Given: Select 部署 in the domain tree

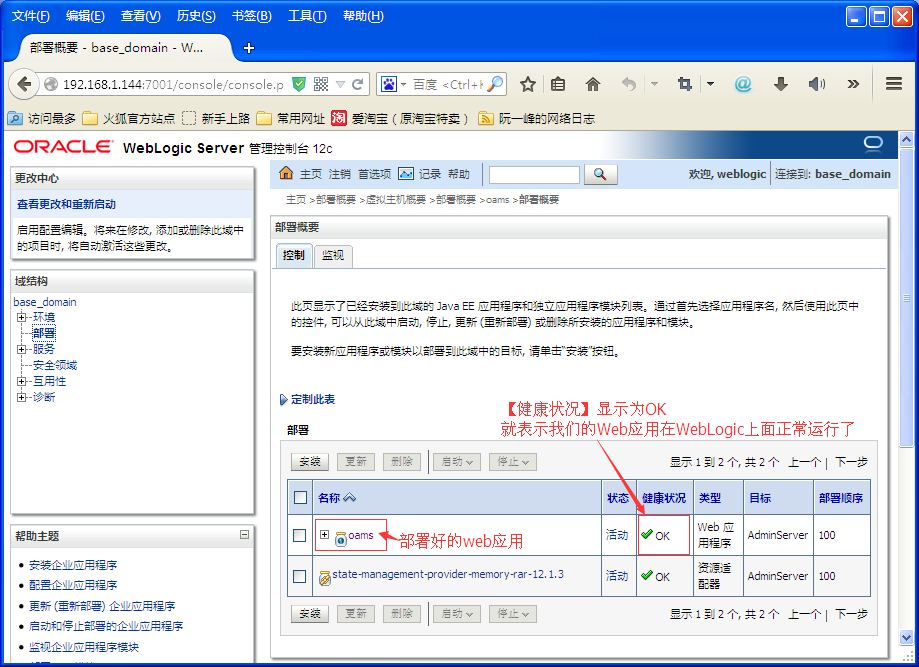Looking at the screenshot, I should tap(44, 333).
